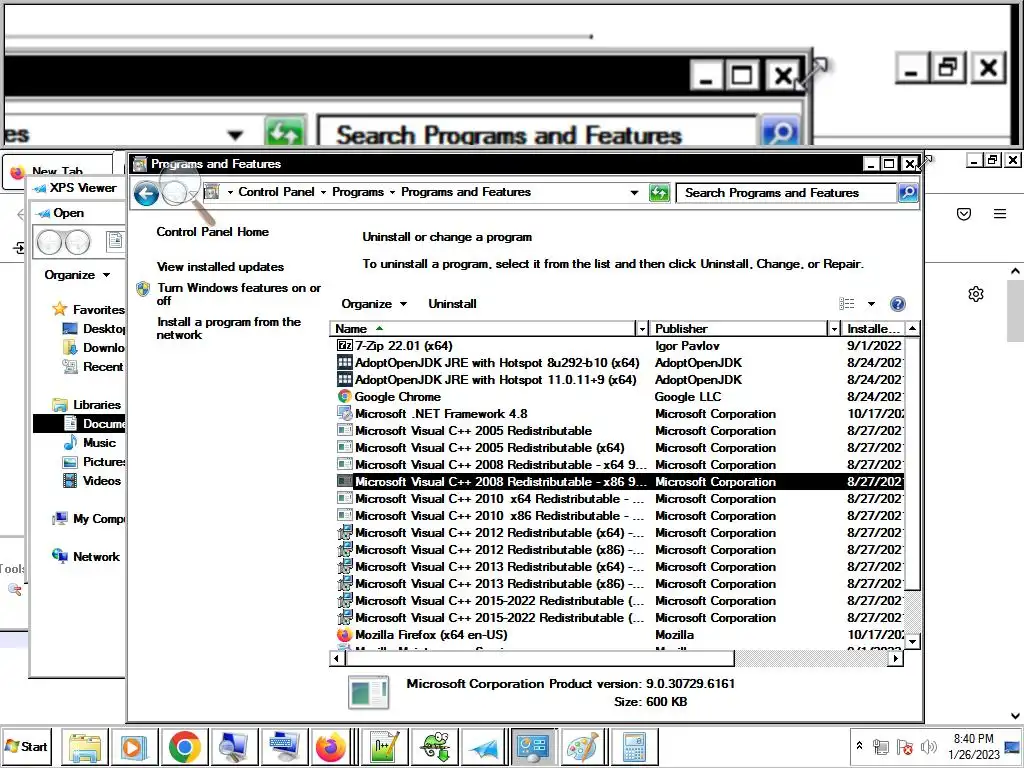The image size is (1024, 768).
Task: Click the Action Center flag tray icon
Action: coord(904,746)
